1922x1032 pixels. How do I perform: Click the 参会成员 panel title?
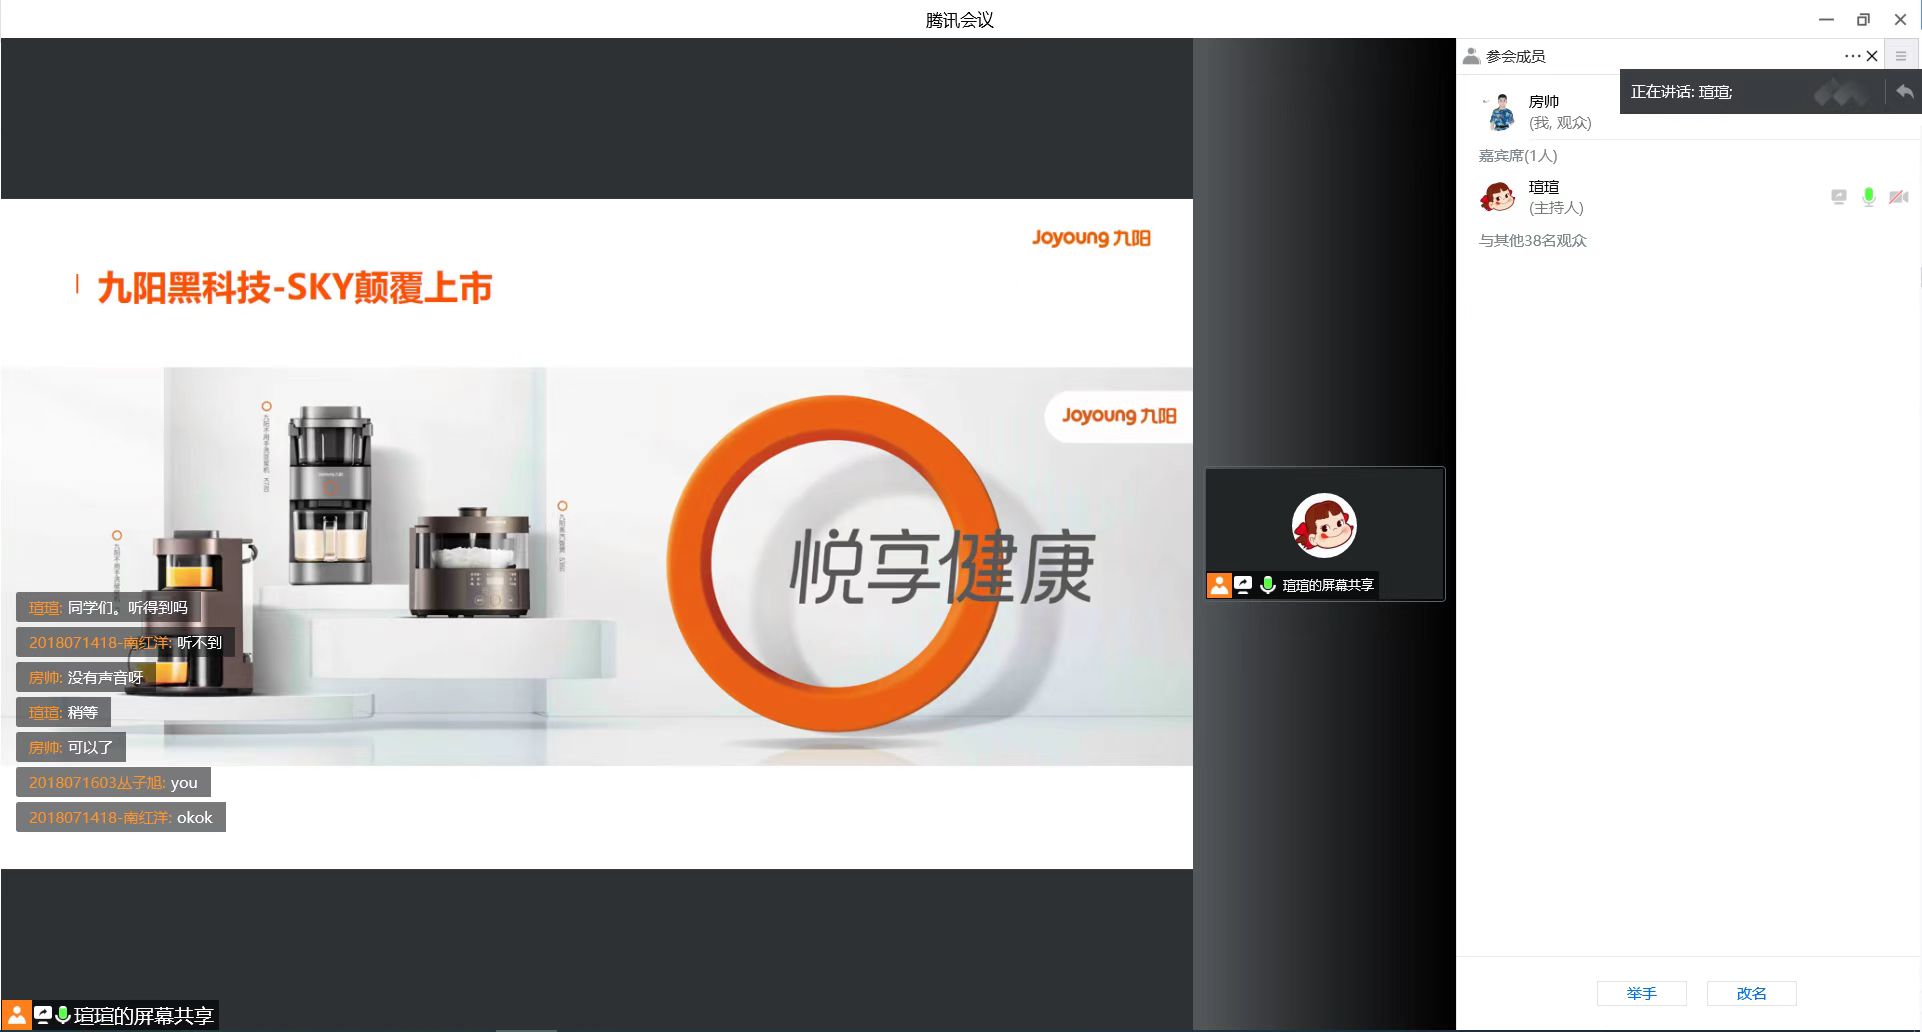(x=1515, y=56)
